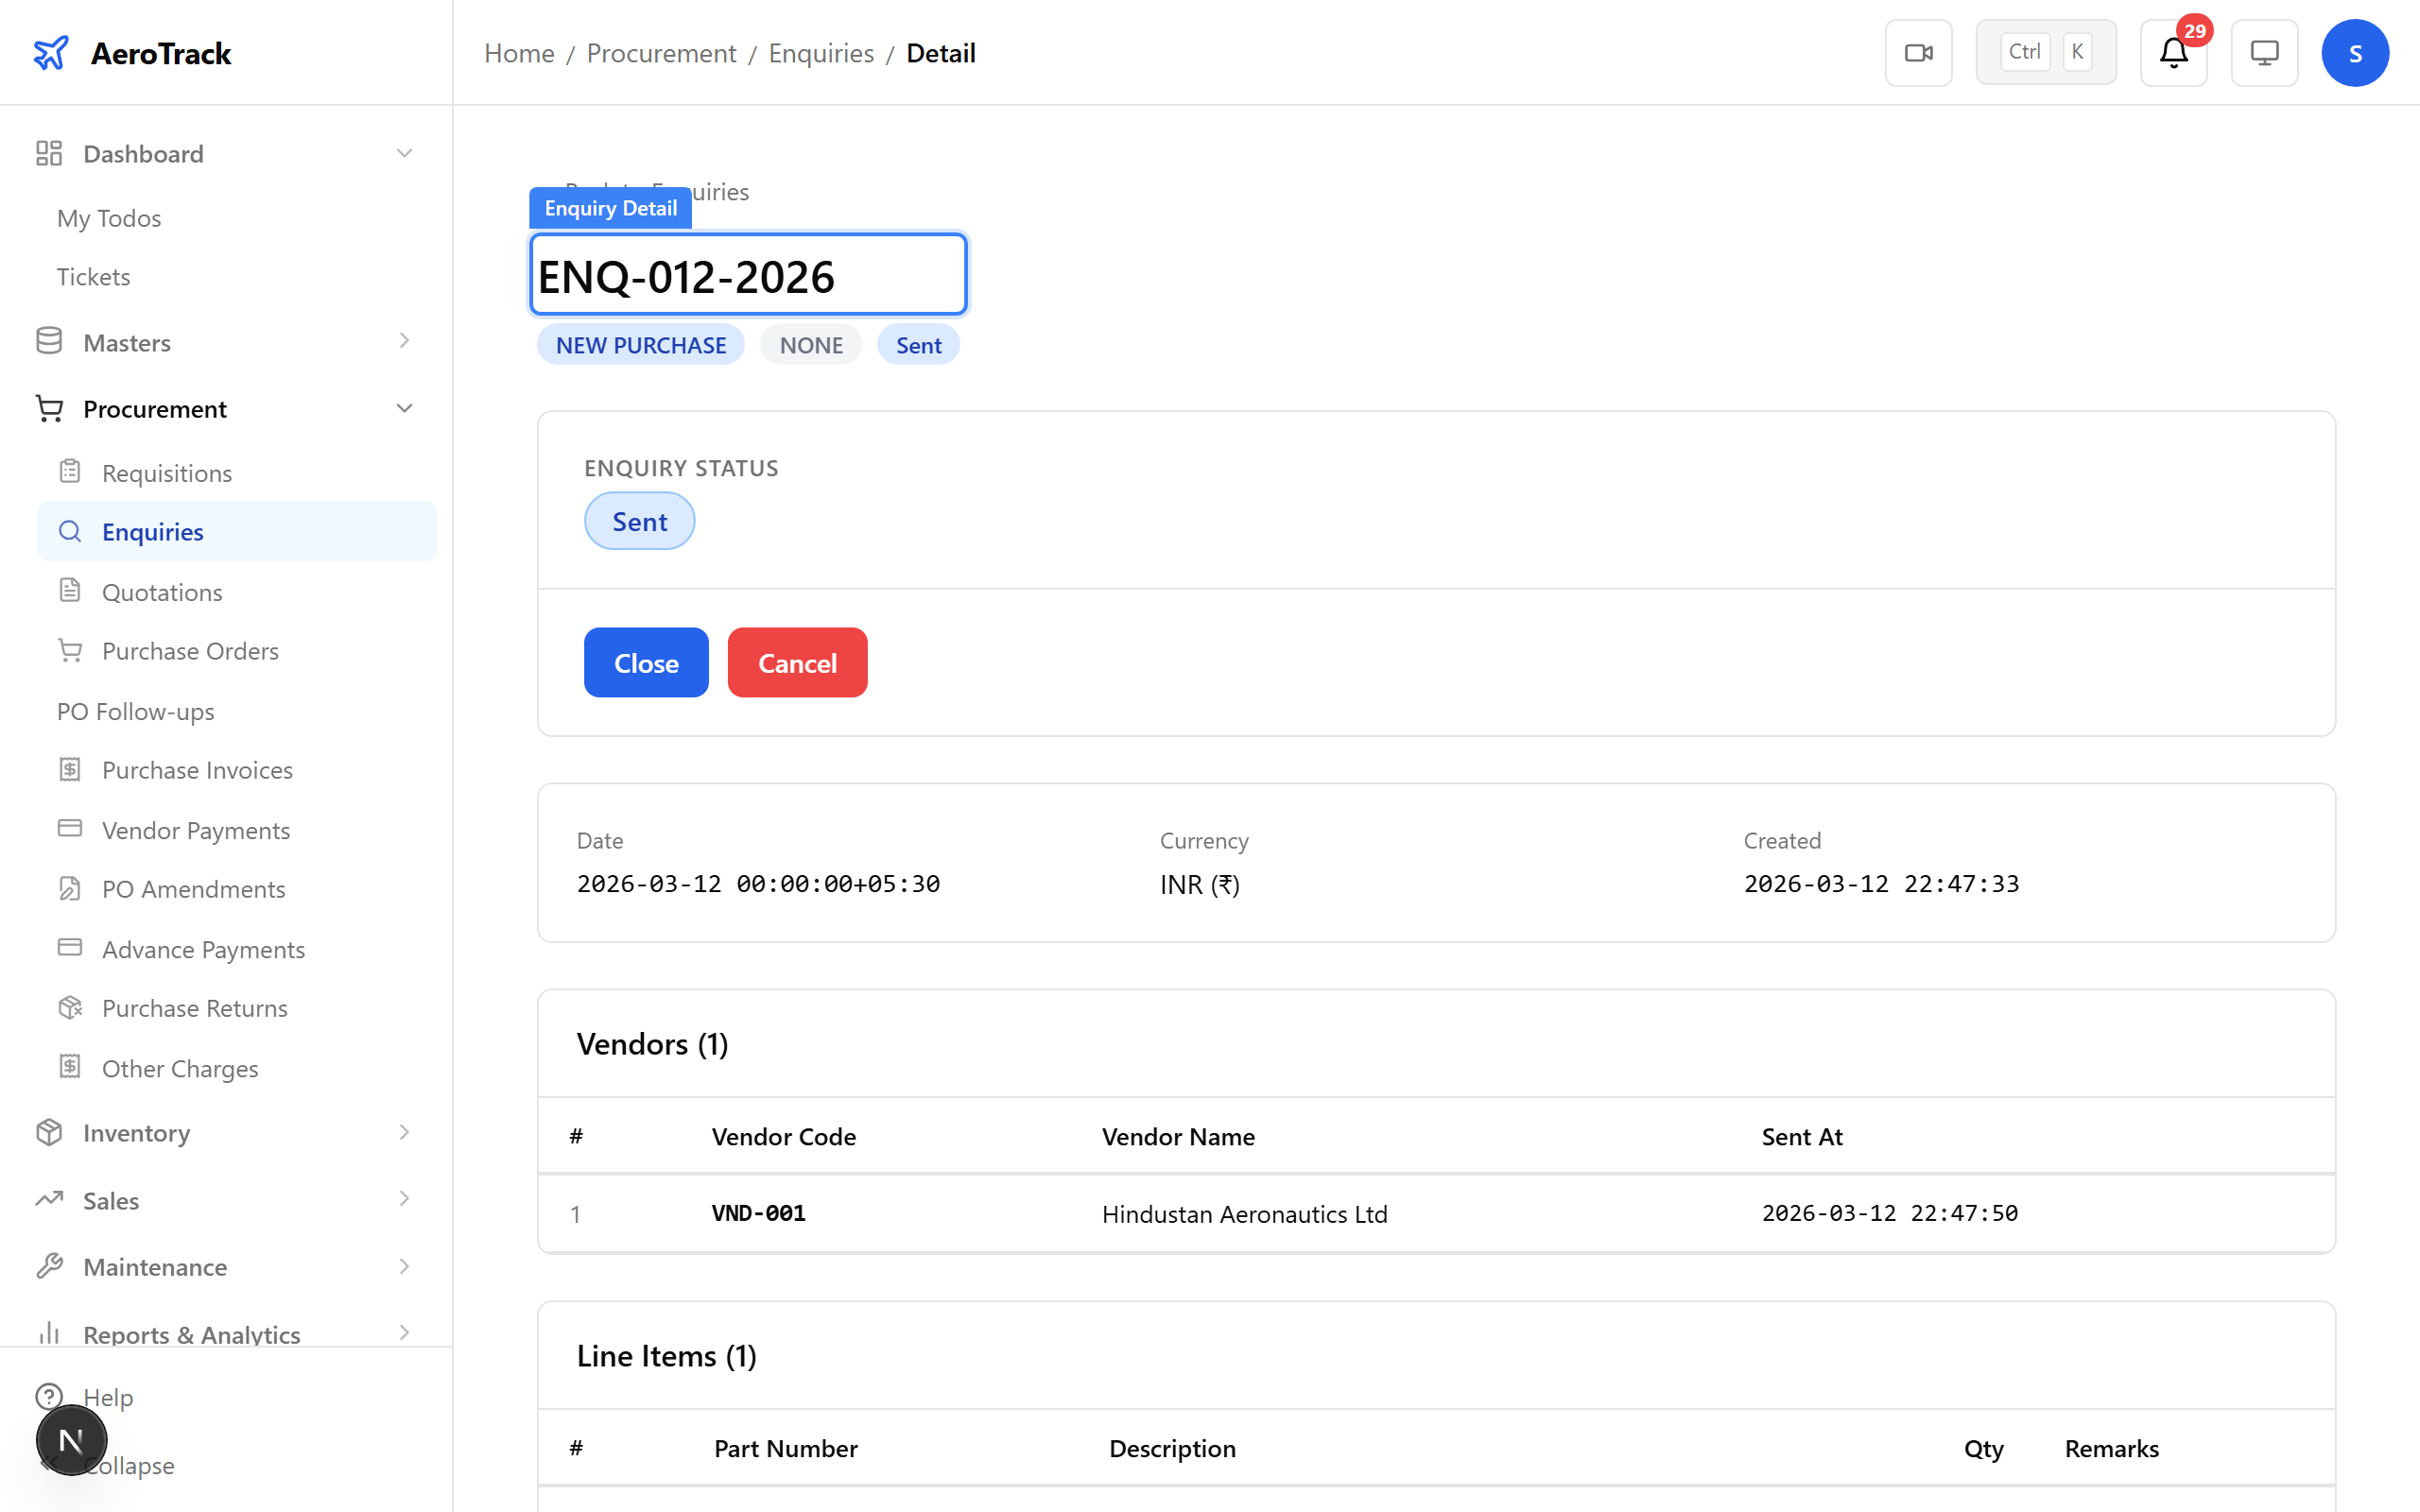This screenshot has width=2420, height=1512.
Task: Open Quotations in the sidebar
Action: point(162,592)
